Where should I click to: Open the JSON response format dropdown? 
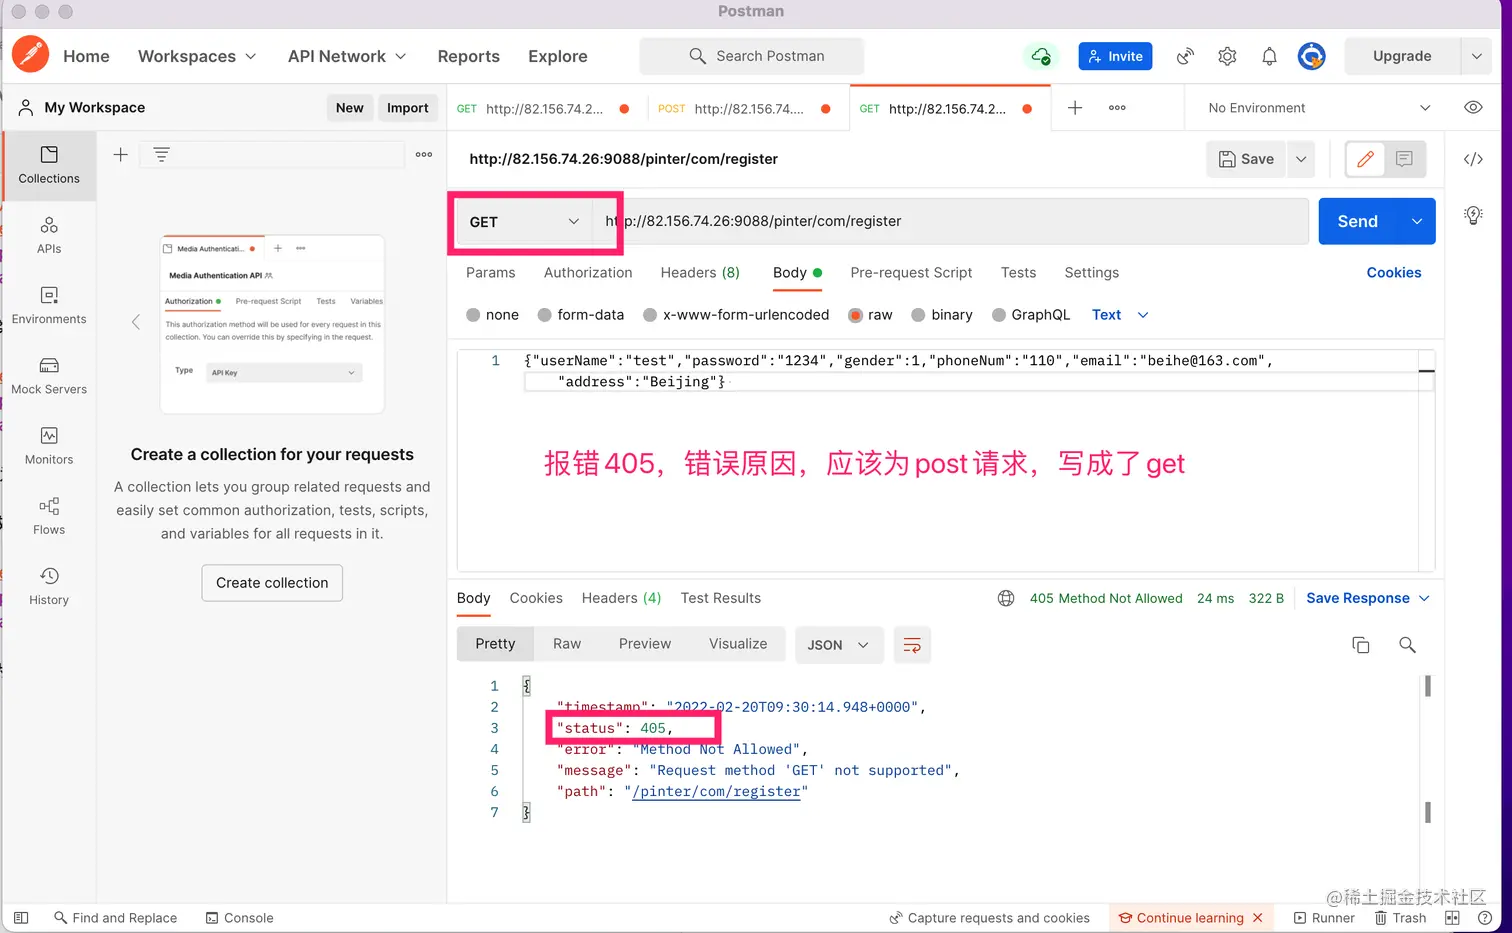click(x=838, y=645)
